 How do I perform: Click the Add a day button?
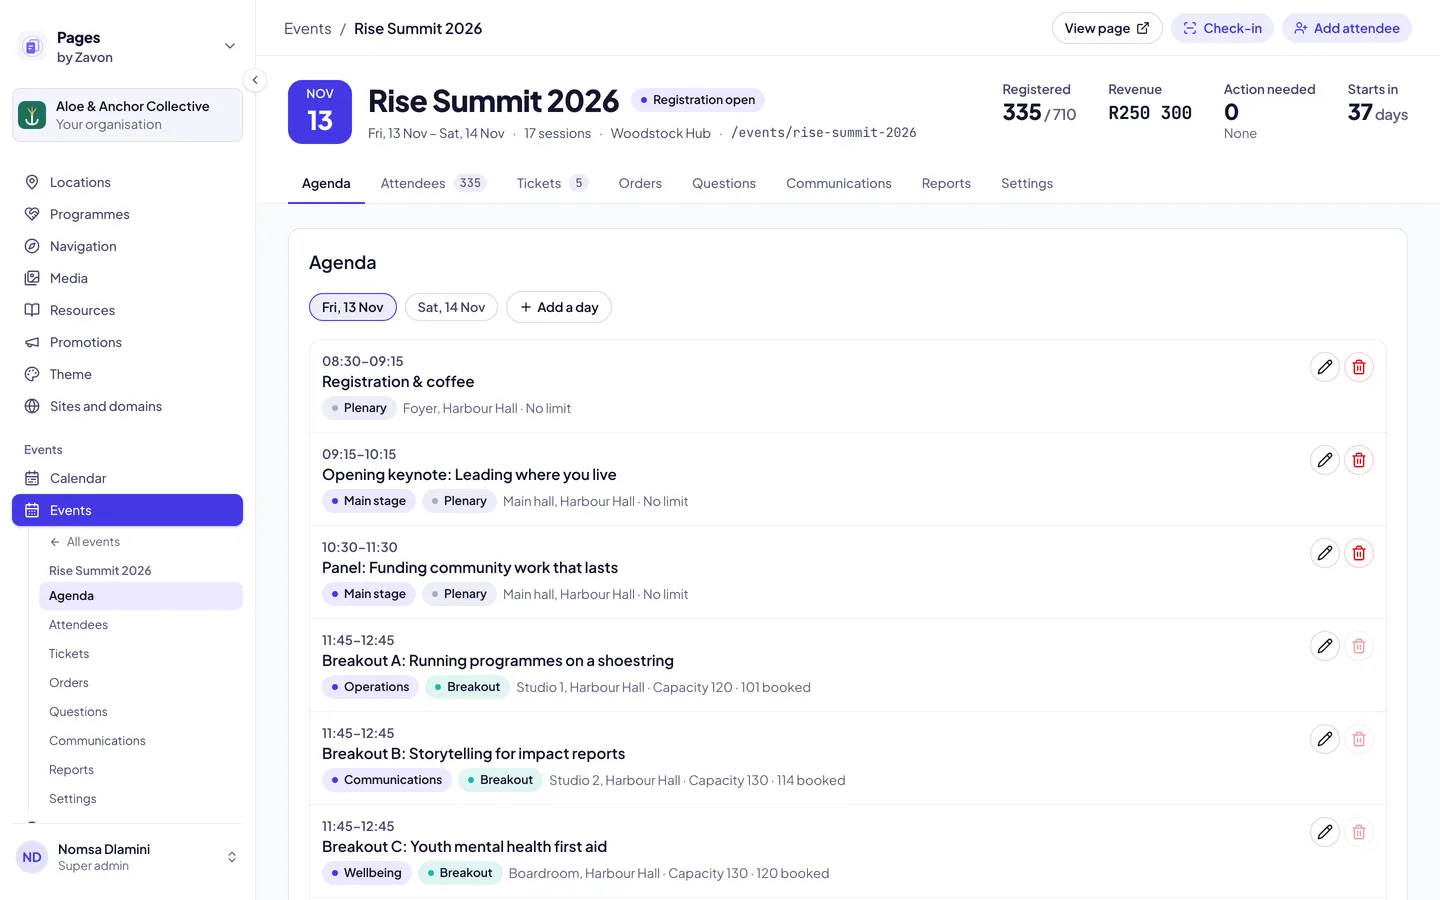(559, 307)
